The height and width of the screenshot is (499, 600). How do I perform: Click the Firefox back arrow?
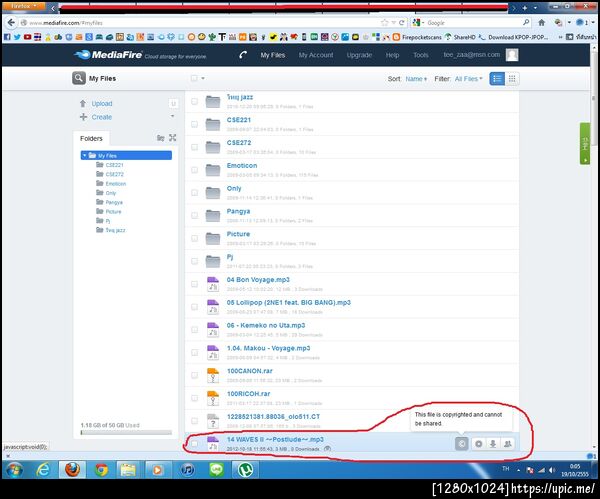[x=11, y=23]
